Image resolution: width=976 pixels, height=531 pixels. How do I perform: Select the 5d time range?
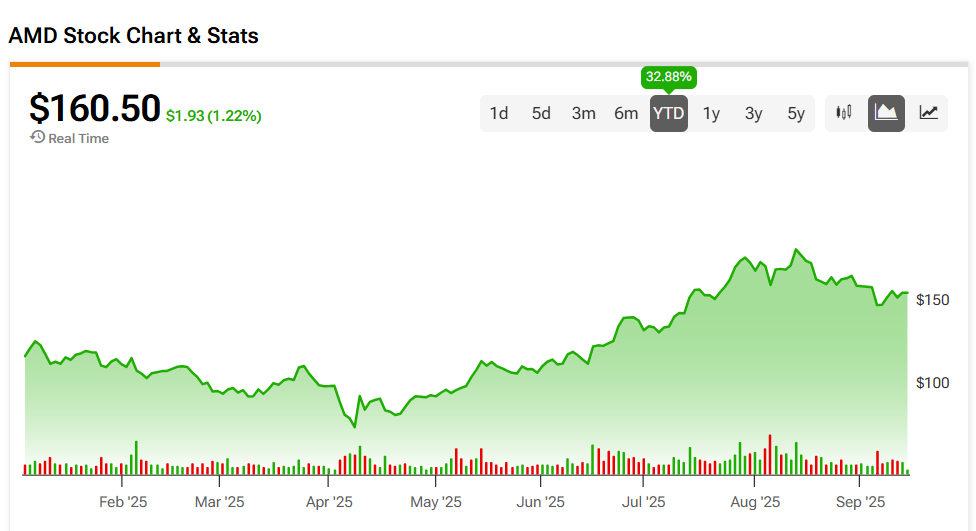(x=541, y=113)
